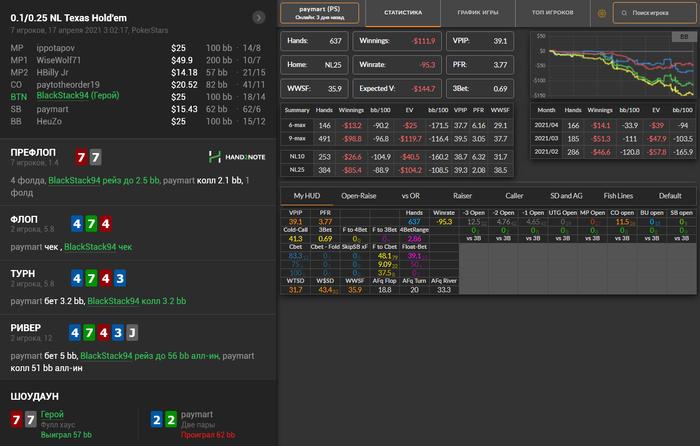This screenshot has width=700, height=446.
Task: Click the HBilly Jr player row
Action: click(138, 72)
